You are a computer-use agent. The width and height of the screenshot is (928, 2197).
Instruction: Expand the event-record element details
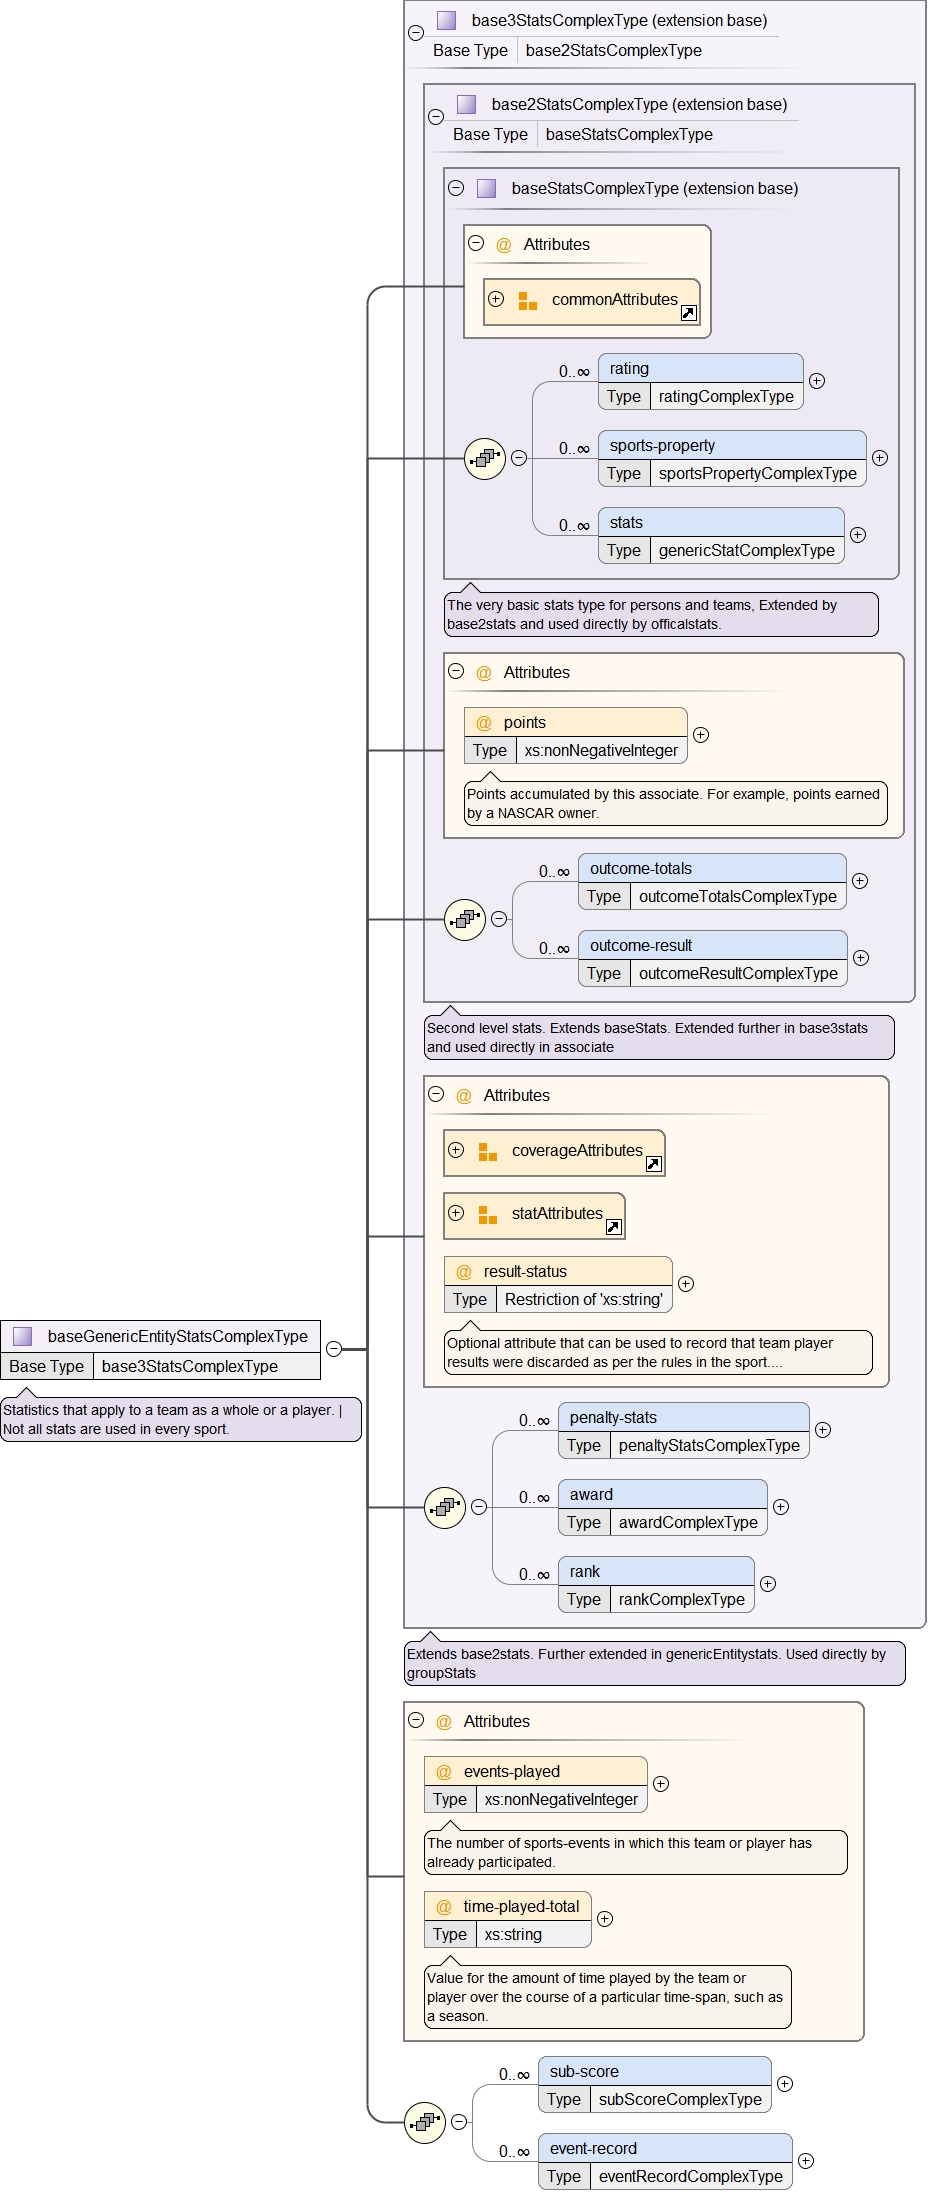tap(806, 2161)
